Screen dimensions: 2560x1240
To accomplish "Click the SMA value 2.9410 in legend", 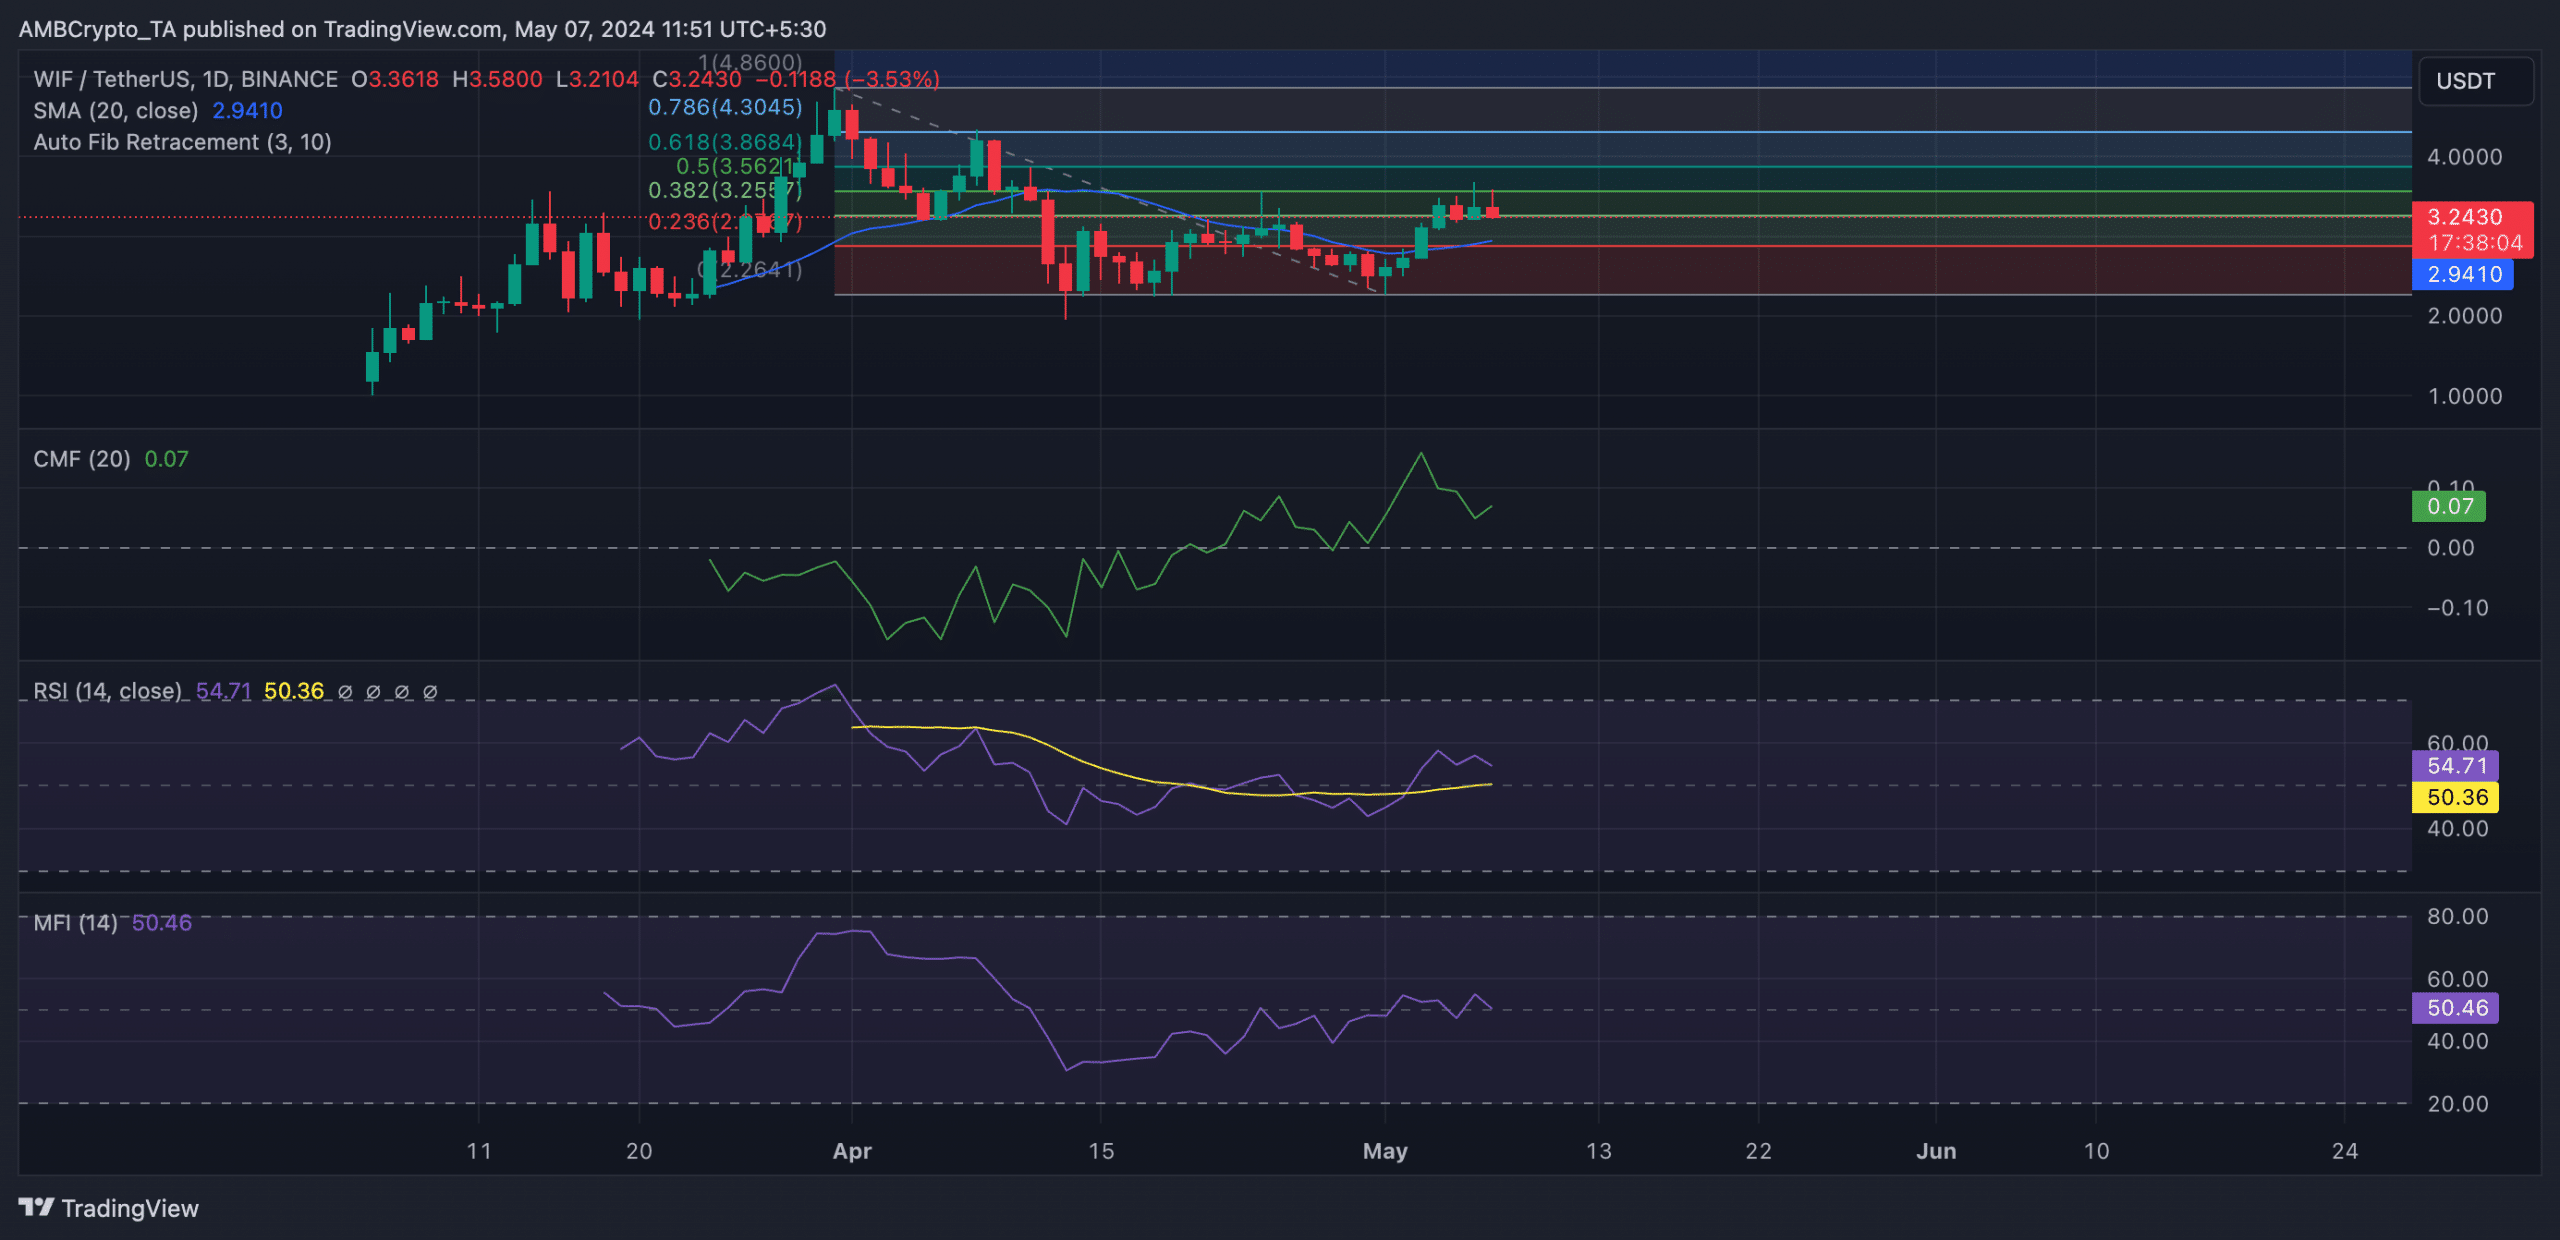I will pyautogui.click(x=247, y=111).
